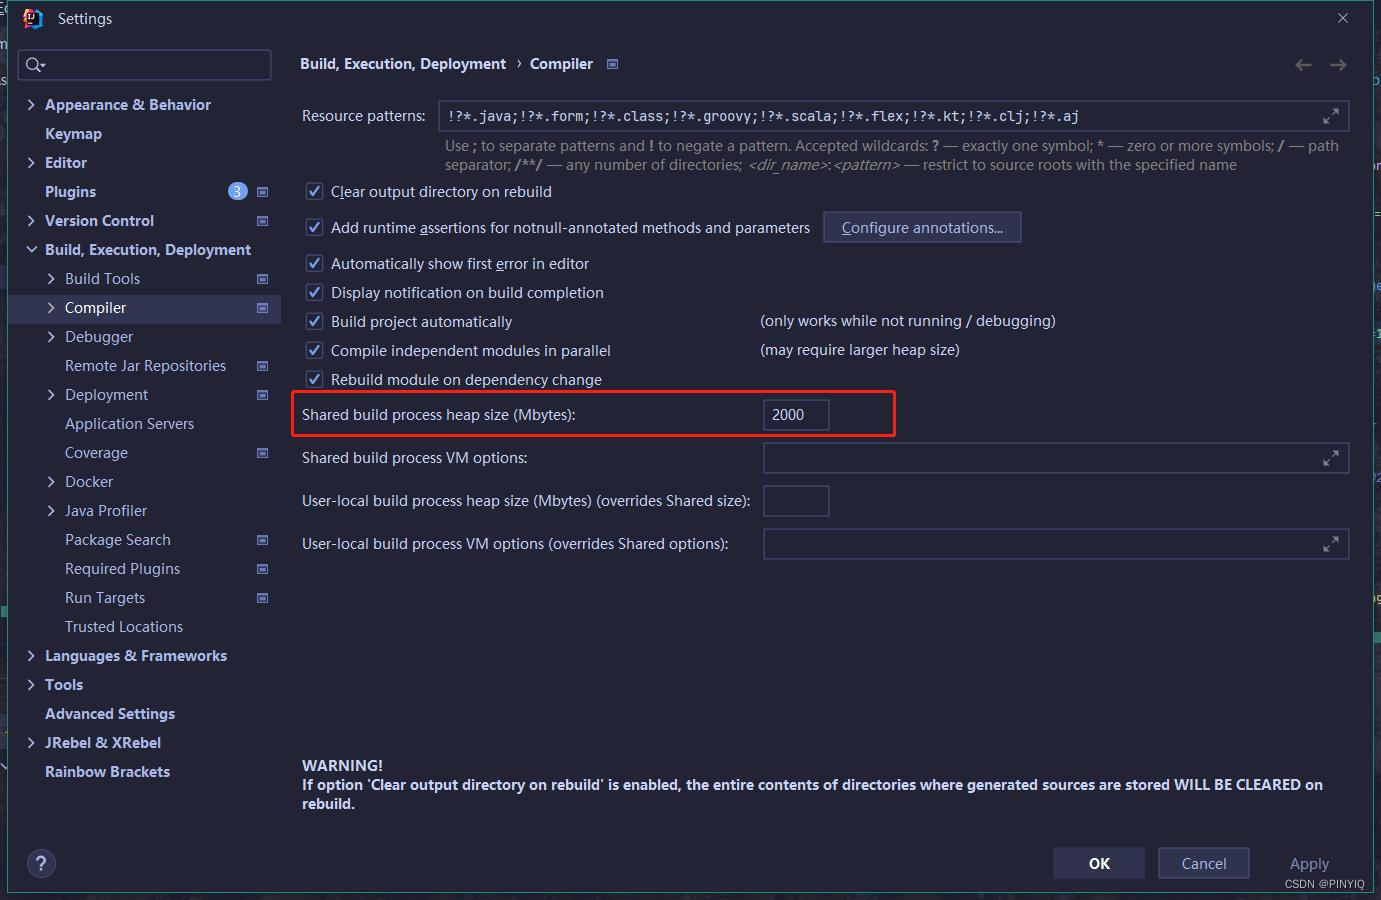Image resolution: width=1381 pixels, height=900 pixels.
Task: Click the back navigation arrow
Action: click(1303, 64)
